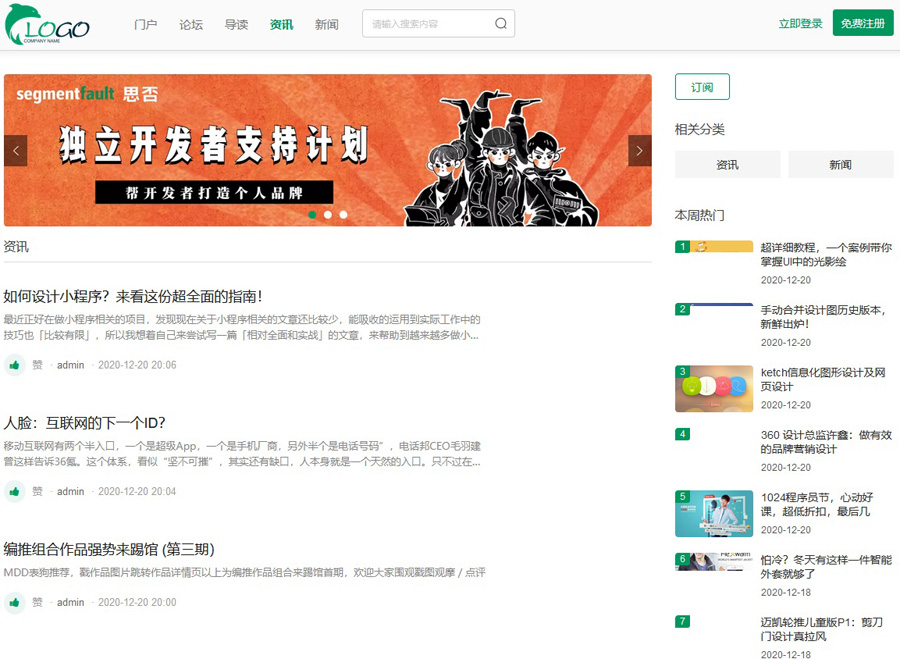Click thumbs-up on 人脸 article
Screen dimensions: 900x659
click(x=15, y=491)
